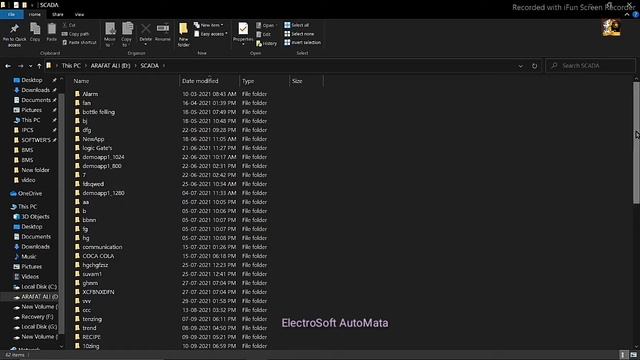640x360 pixels.
Task: Click the Copy ribbon icon
Action: [x=35, y=32]
